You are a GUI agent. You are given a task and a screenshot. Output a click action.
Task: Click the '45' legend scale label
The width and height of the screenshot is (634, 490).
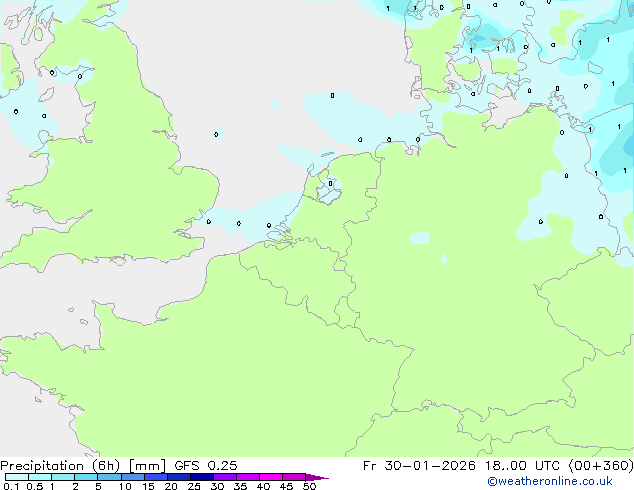click(x=286, y=486)
